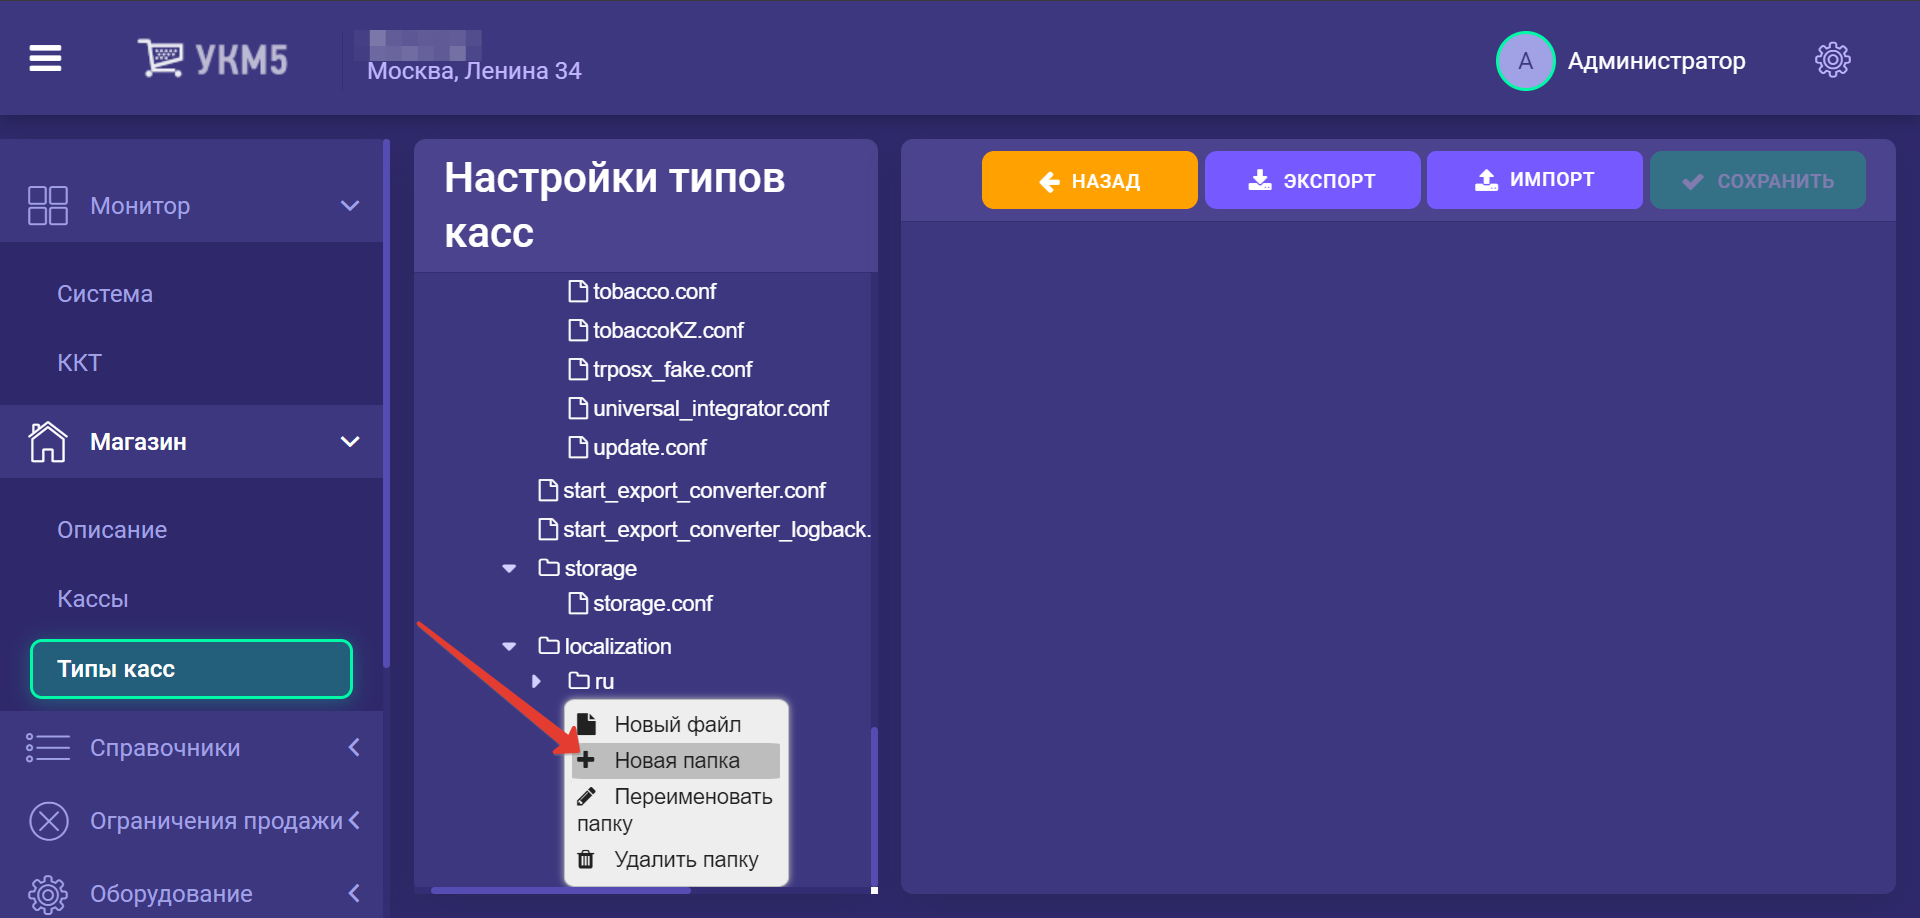The image size is (1920, 918).
Task: Choose Новая папка in context menu
Action: coord(676,760)
